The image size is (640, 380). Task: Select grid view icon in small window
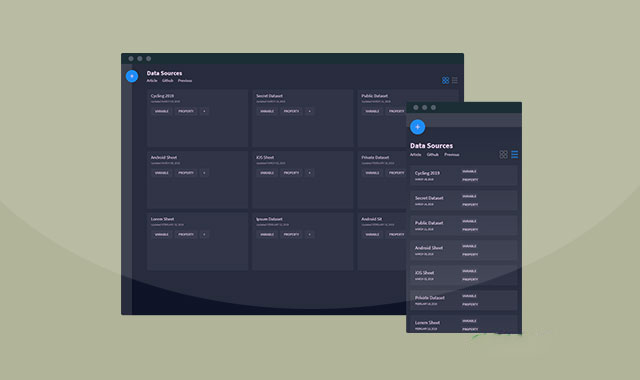tap(503, 154)
